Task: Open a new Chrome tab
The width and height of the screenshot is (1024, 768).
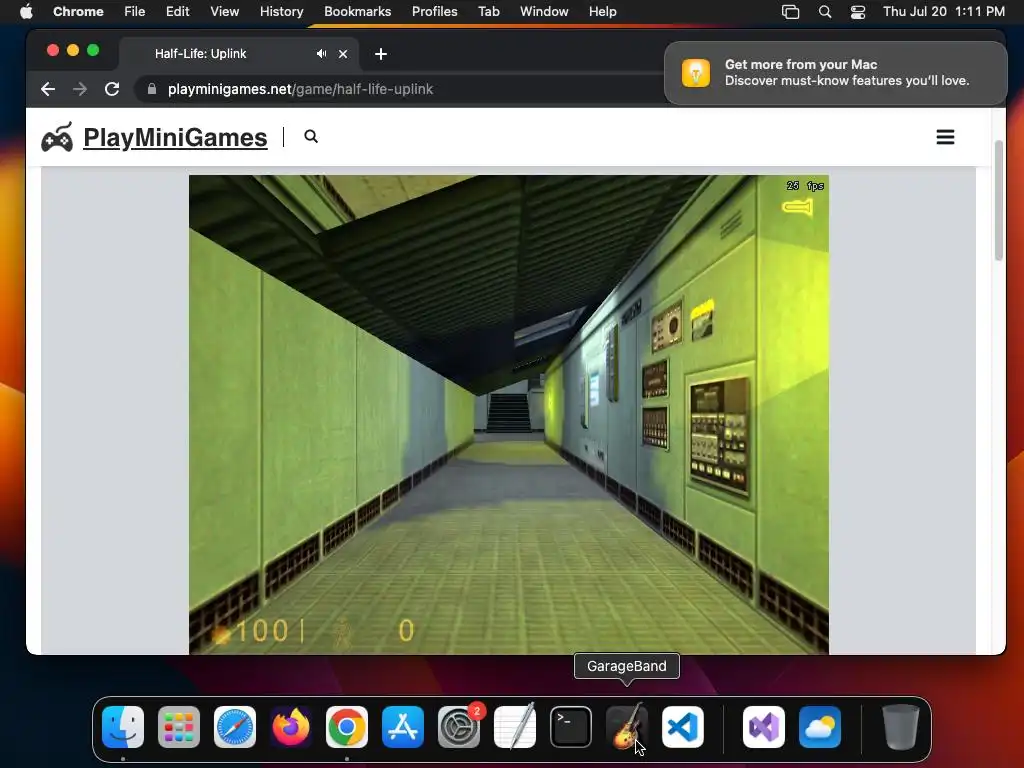Action: (381, 54)
